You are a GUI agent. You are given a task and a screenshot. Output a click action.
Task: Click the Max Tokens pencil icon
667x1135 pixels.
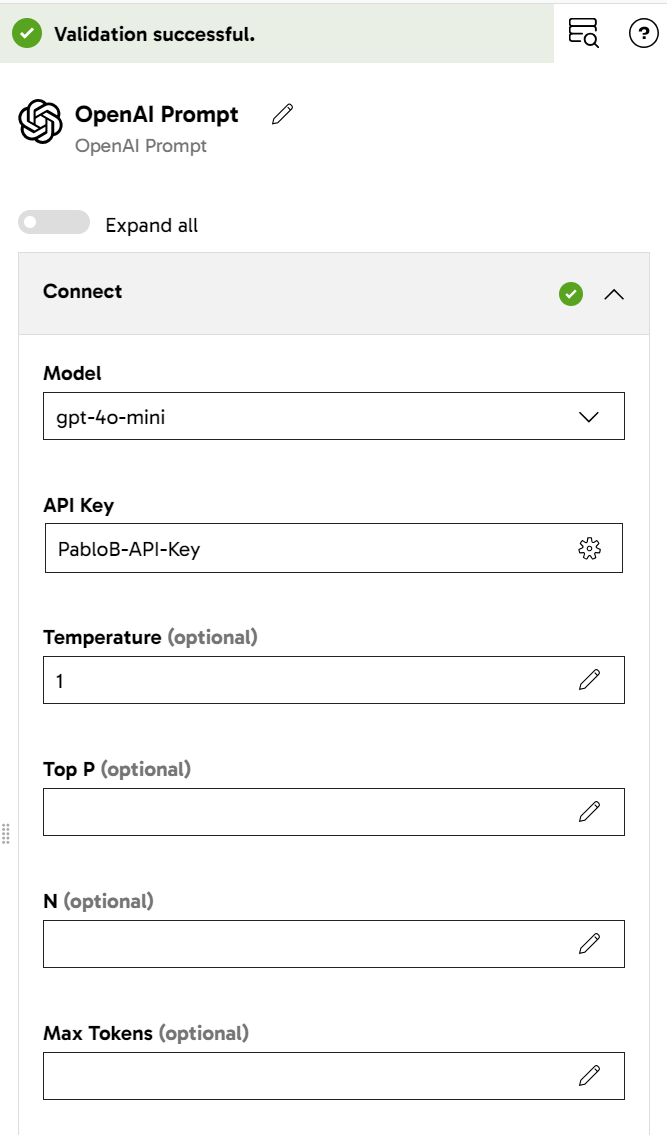click(590, 1076)
